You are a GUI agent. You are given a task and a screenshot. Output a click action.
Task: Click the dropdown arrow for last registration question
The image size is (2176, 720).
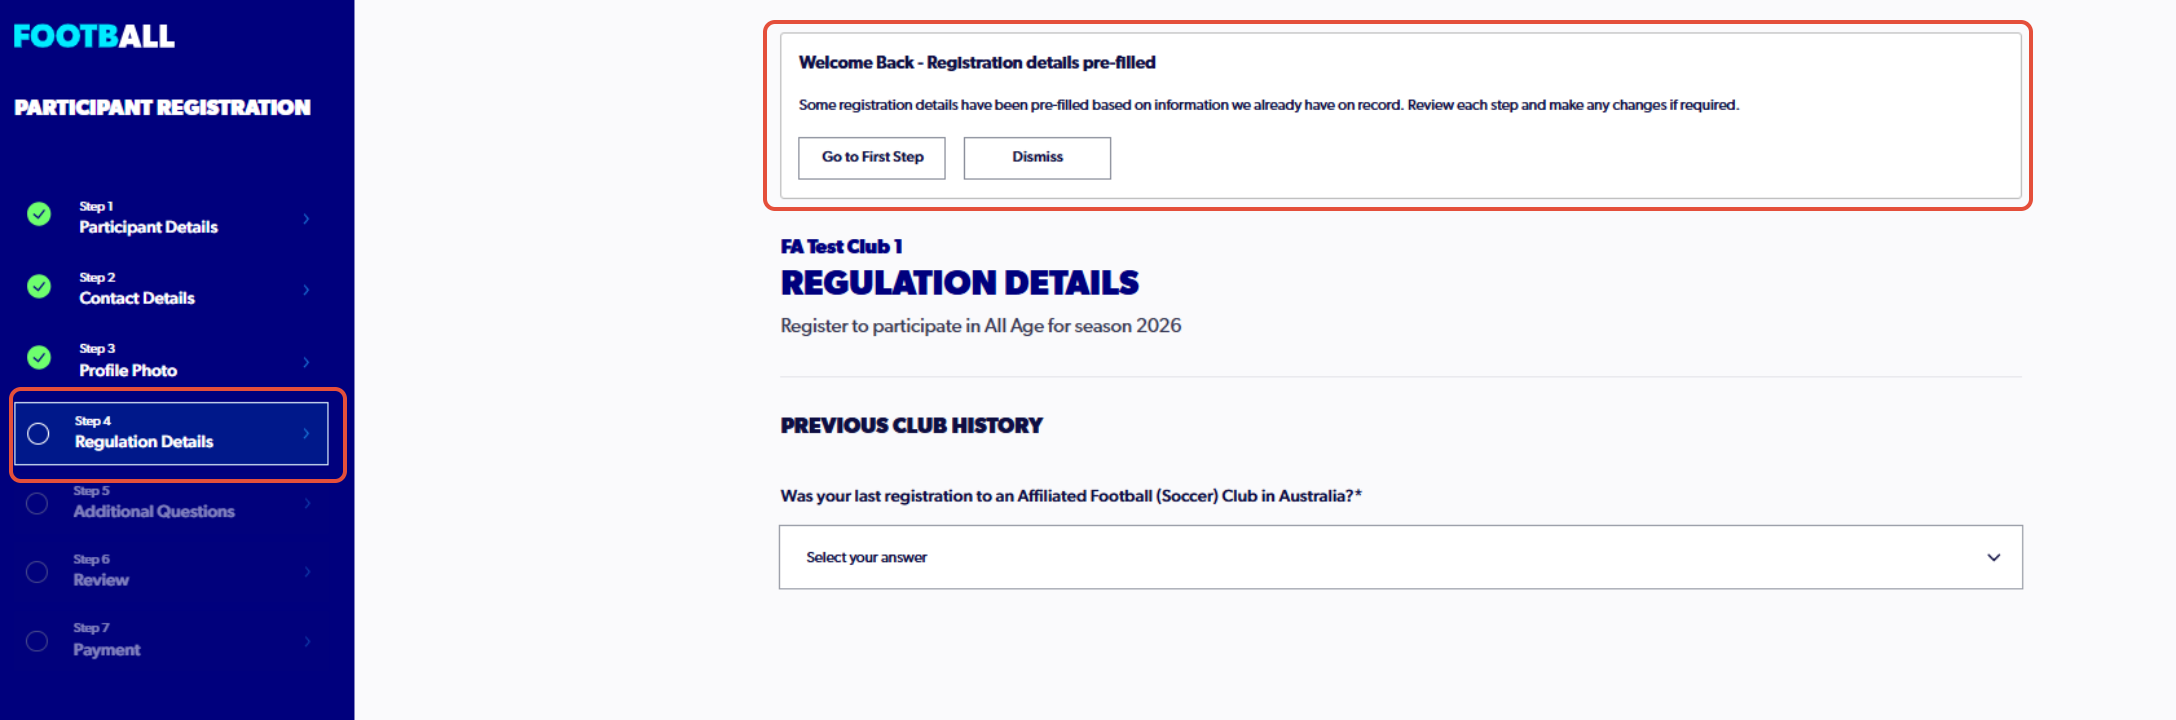1994,557
